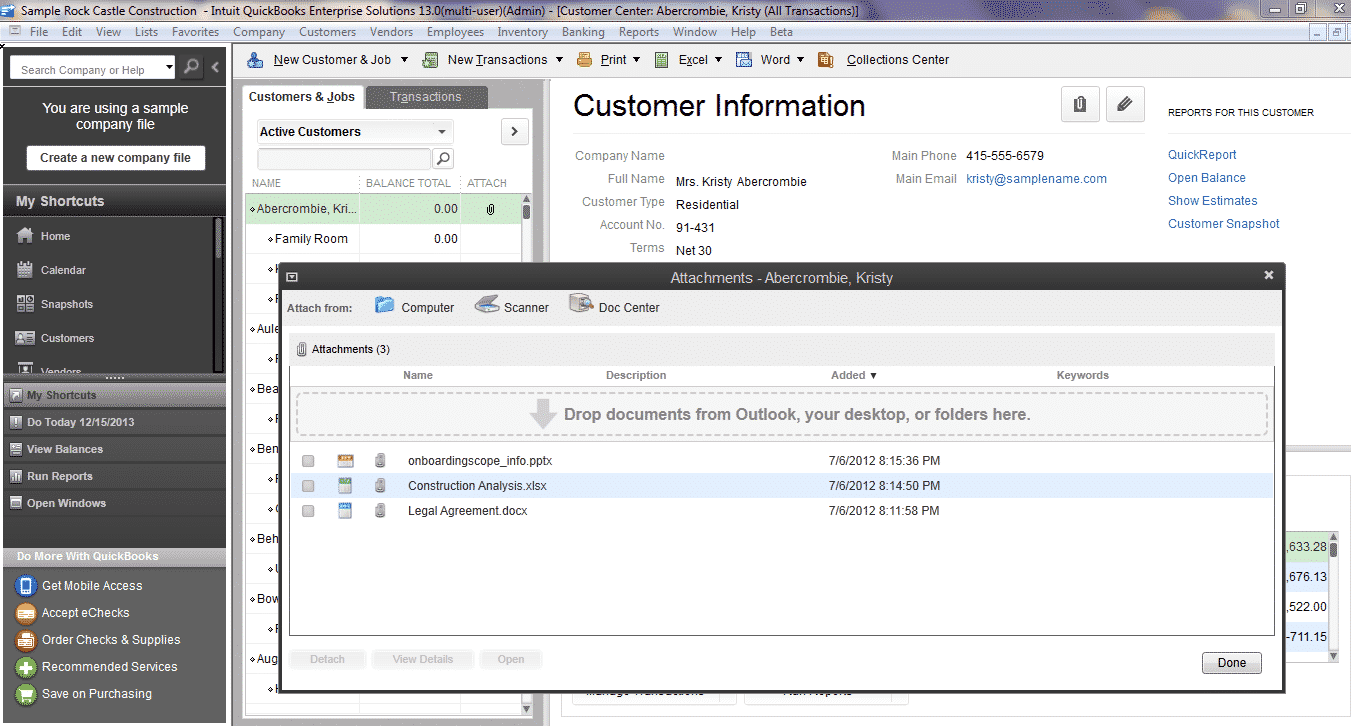The width and height of the screenshot is (1351, 726).
Task: Open the QuickReport link
Action: pyautogui.click(x=1202, y=155)
